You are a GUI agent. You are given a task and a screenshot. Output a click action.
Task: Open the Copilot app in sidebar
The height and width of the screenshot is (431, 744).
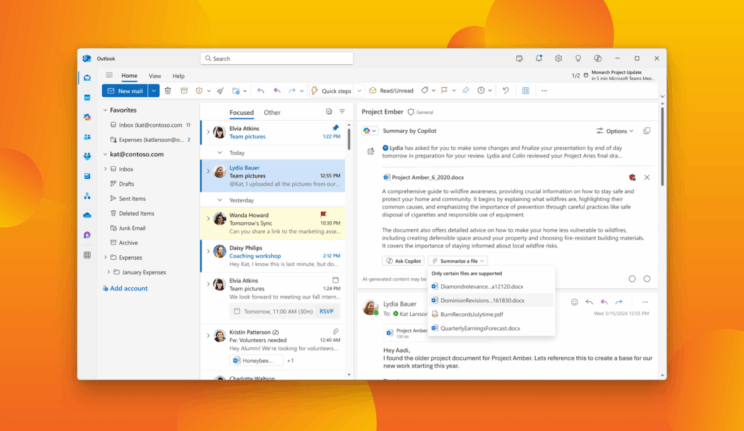[87, 117]
